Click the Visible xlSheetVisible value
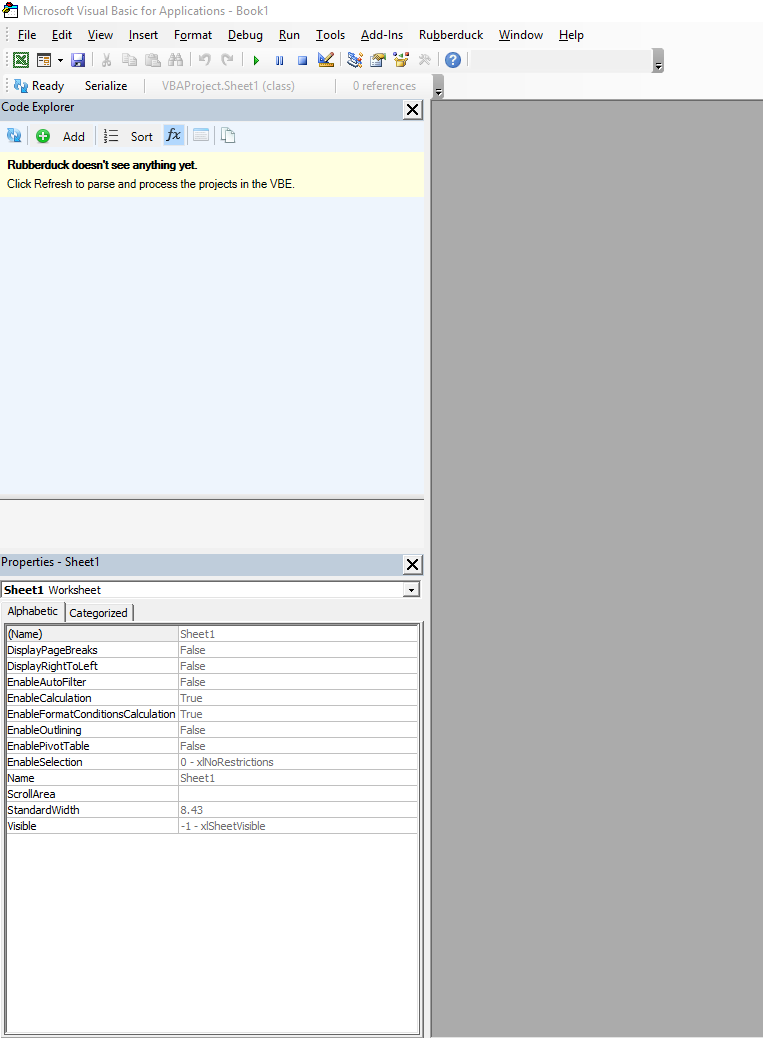The width and height of the screenshot is (763, 1038). pos(298,826)
